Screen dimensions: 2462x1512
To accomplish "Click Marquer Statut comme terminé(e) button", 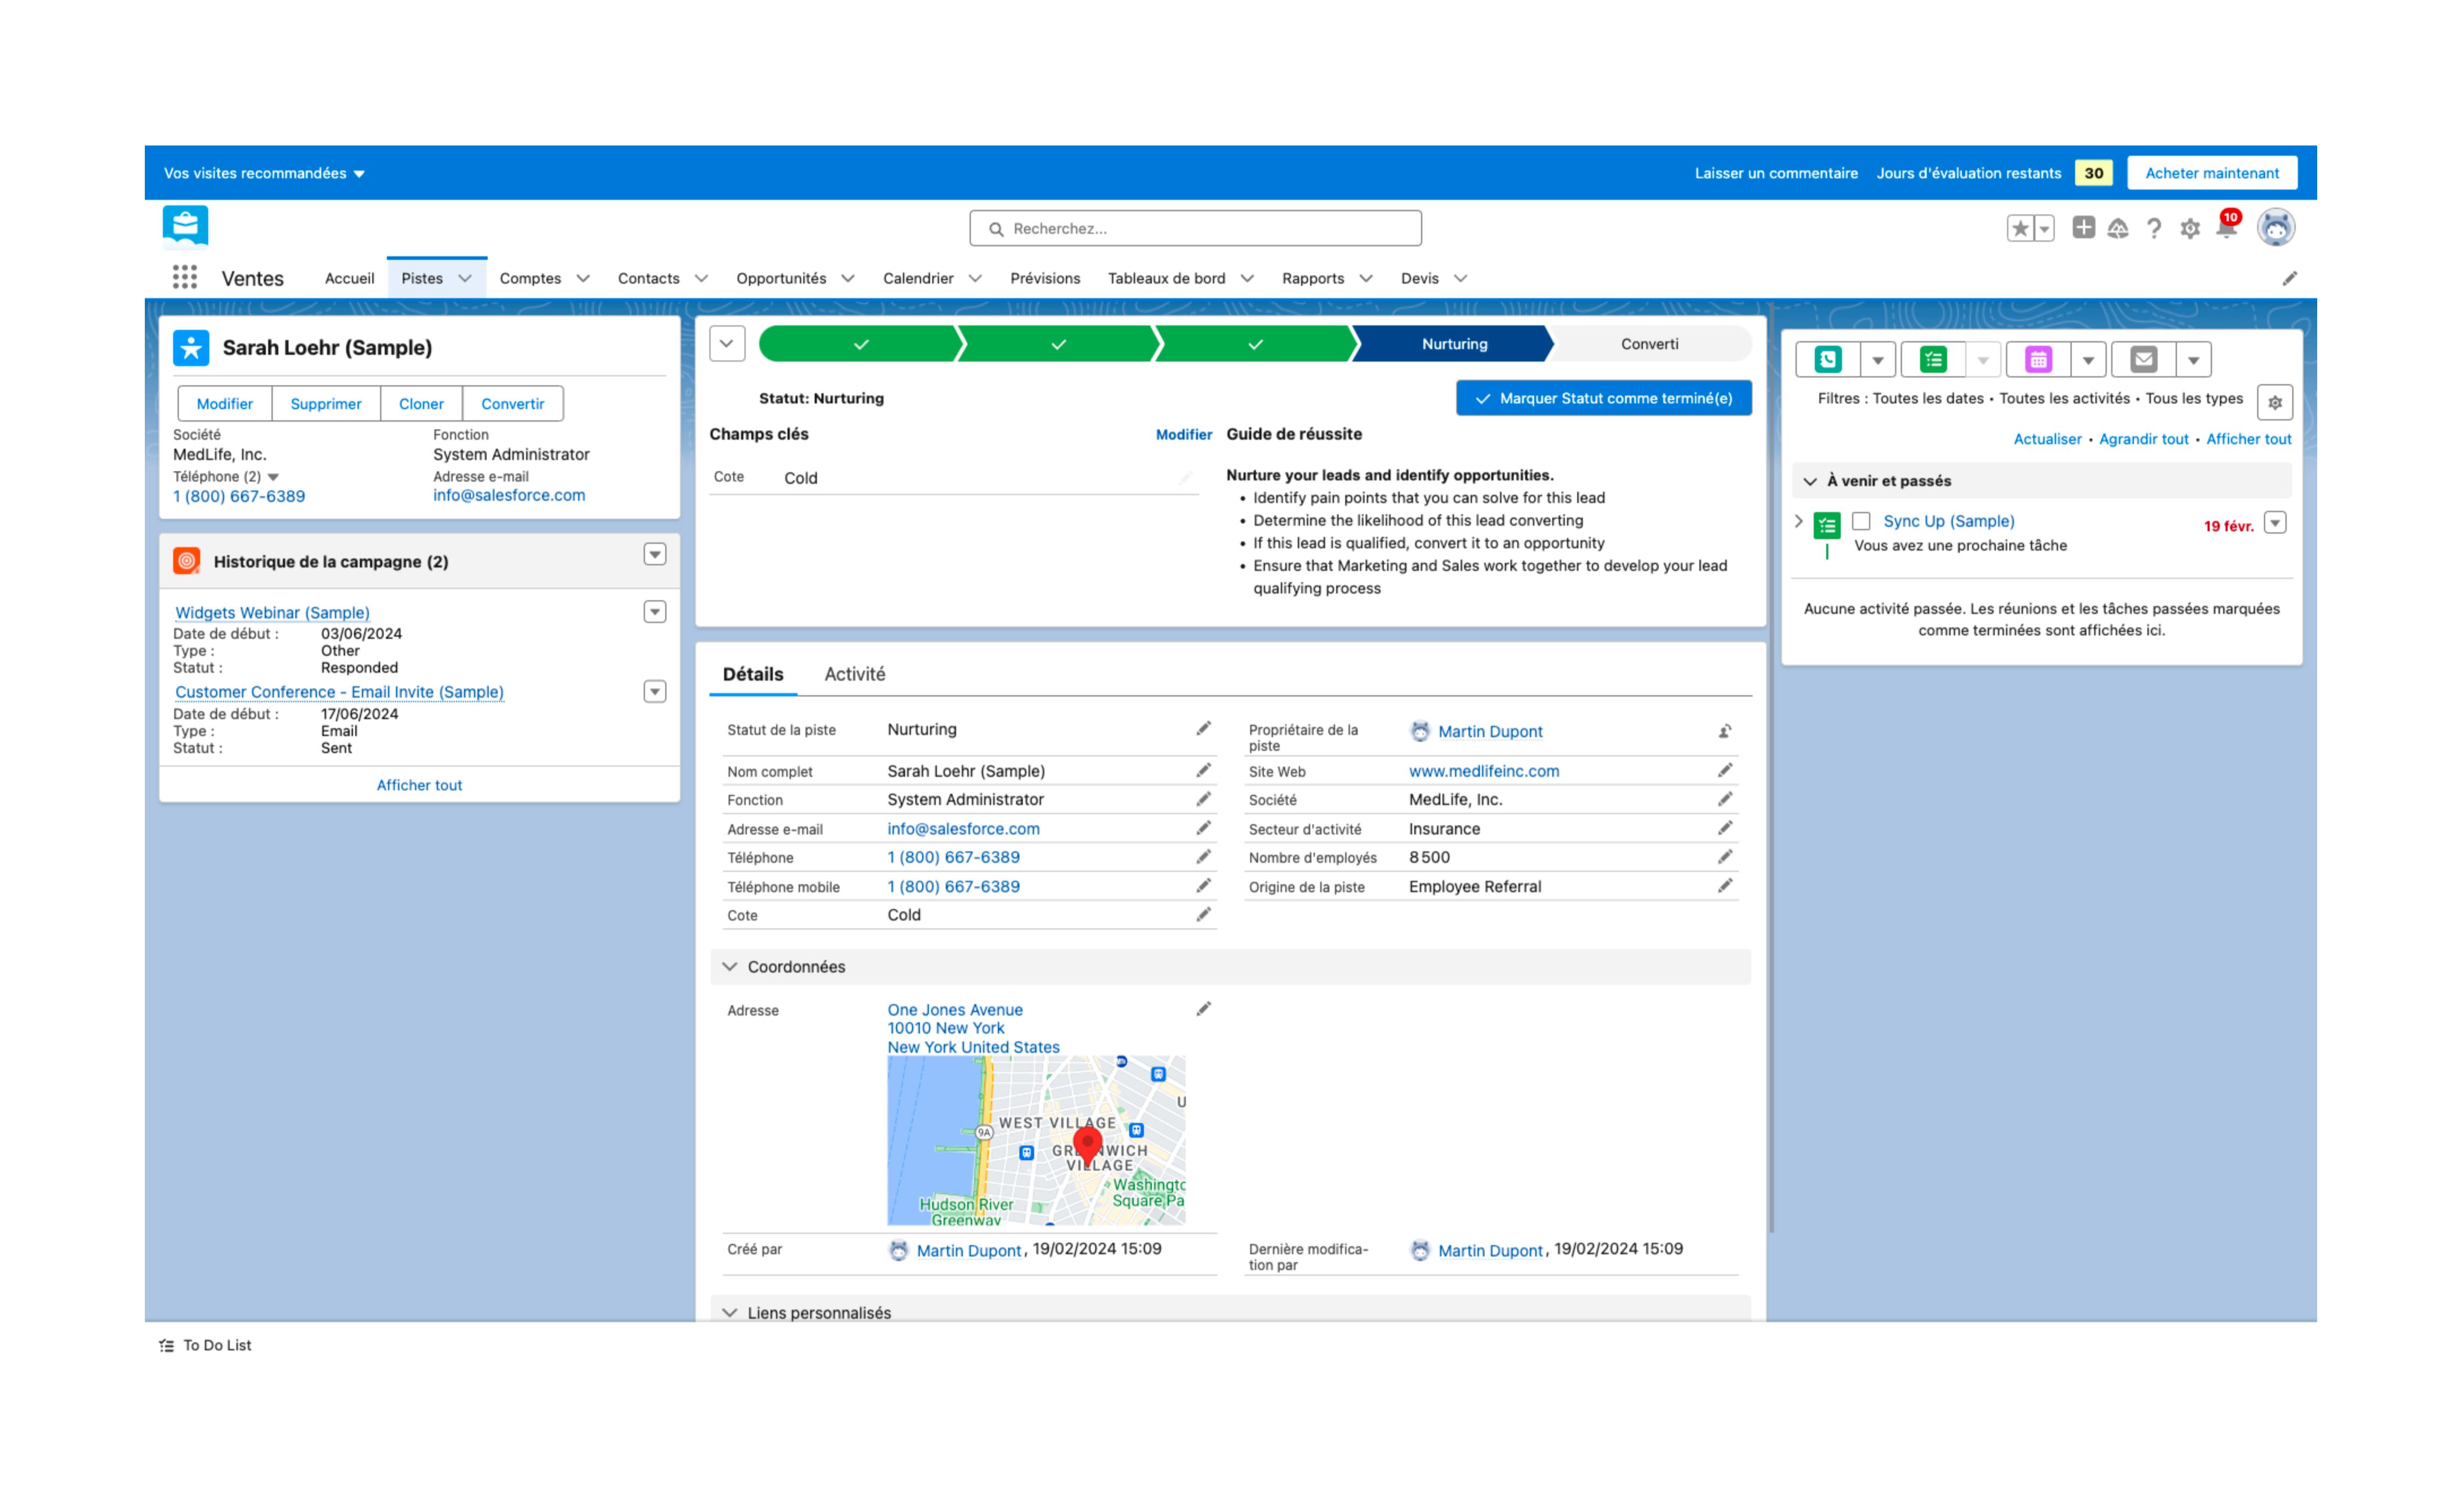I will click(x=1603, y=398).
